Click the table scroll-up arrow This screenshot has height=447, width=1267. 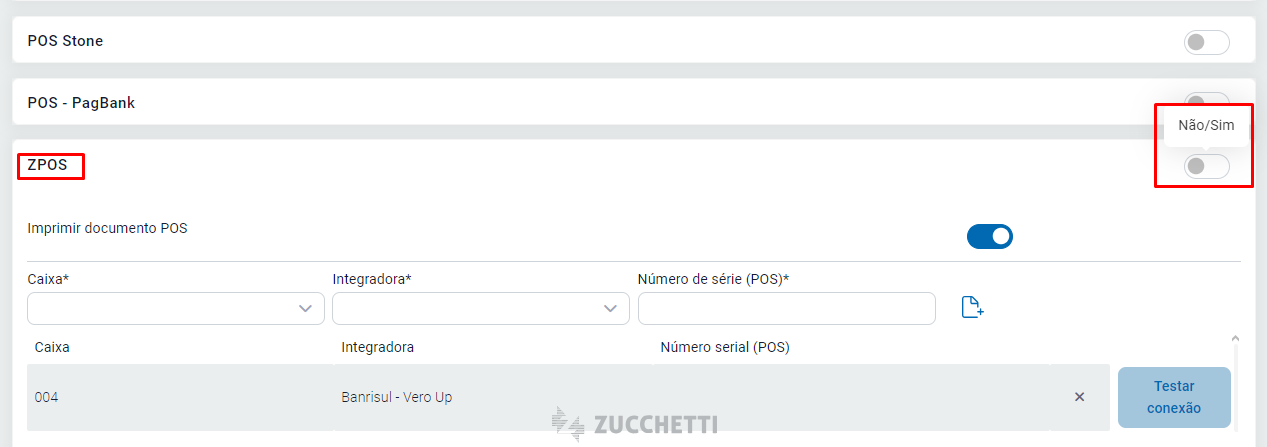pyautogui.click(x=1234, y=339)
